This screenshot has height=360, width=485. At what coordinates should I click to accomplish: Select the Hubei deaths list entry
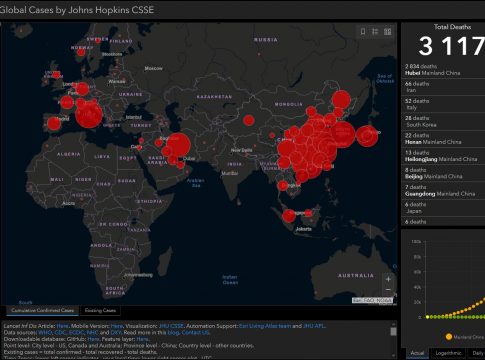click(x=443, y=70)
